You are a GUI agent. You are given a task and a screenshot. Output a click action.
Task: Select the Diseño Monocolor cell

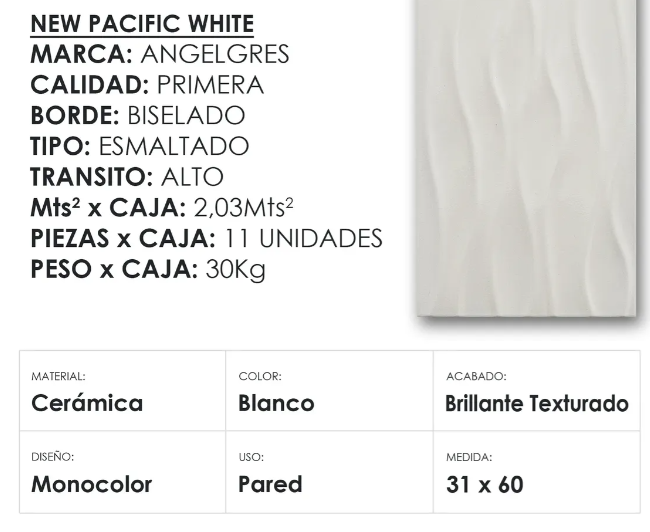pos(123,472)
